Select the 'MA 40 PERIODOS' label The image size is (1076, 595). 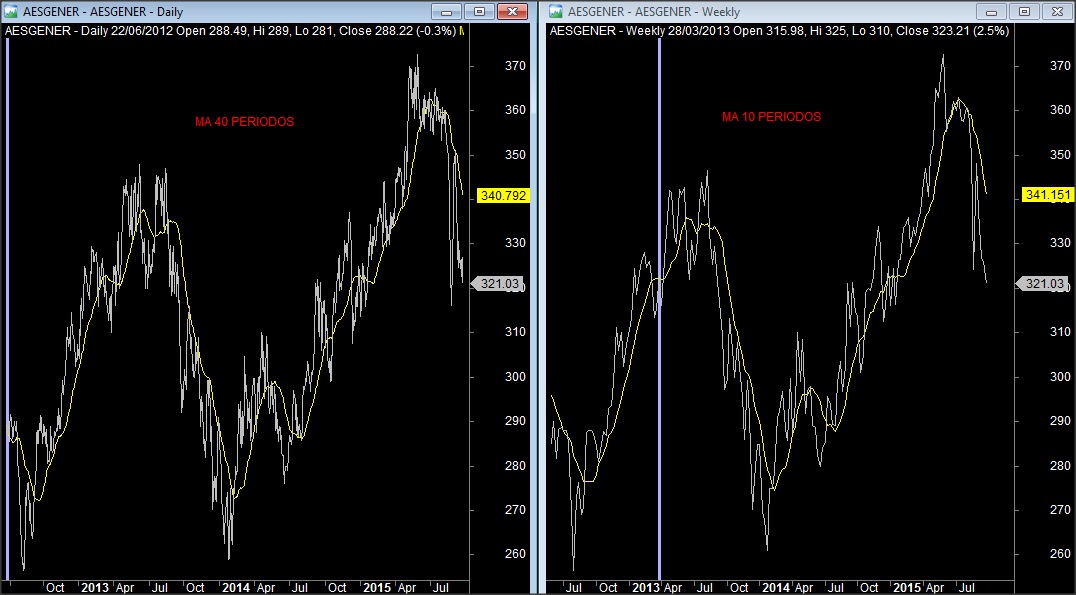(x=244, y=121)
